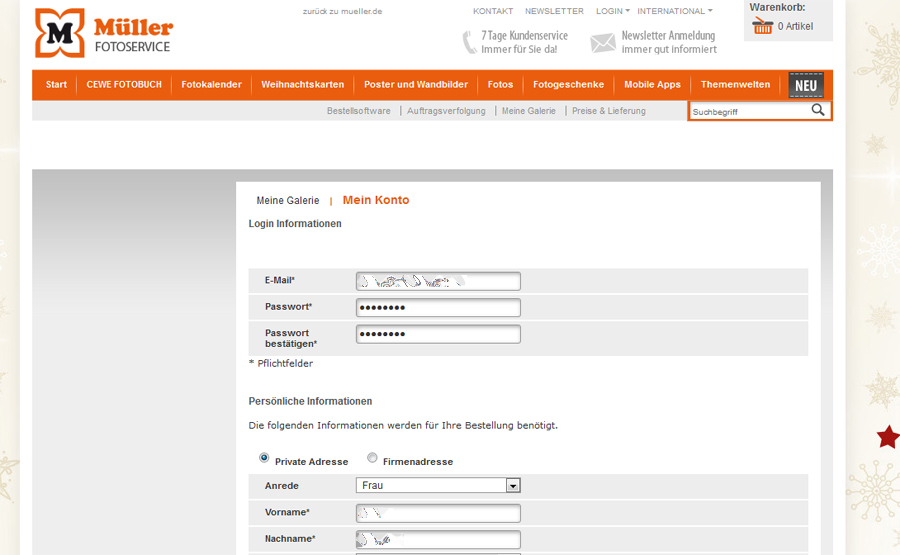Click the Müller Fotoservice logo

pyautogui.click(x=104, y=33)
